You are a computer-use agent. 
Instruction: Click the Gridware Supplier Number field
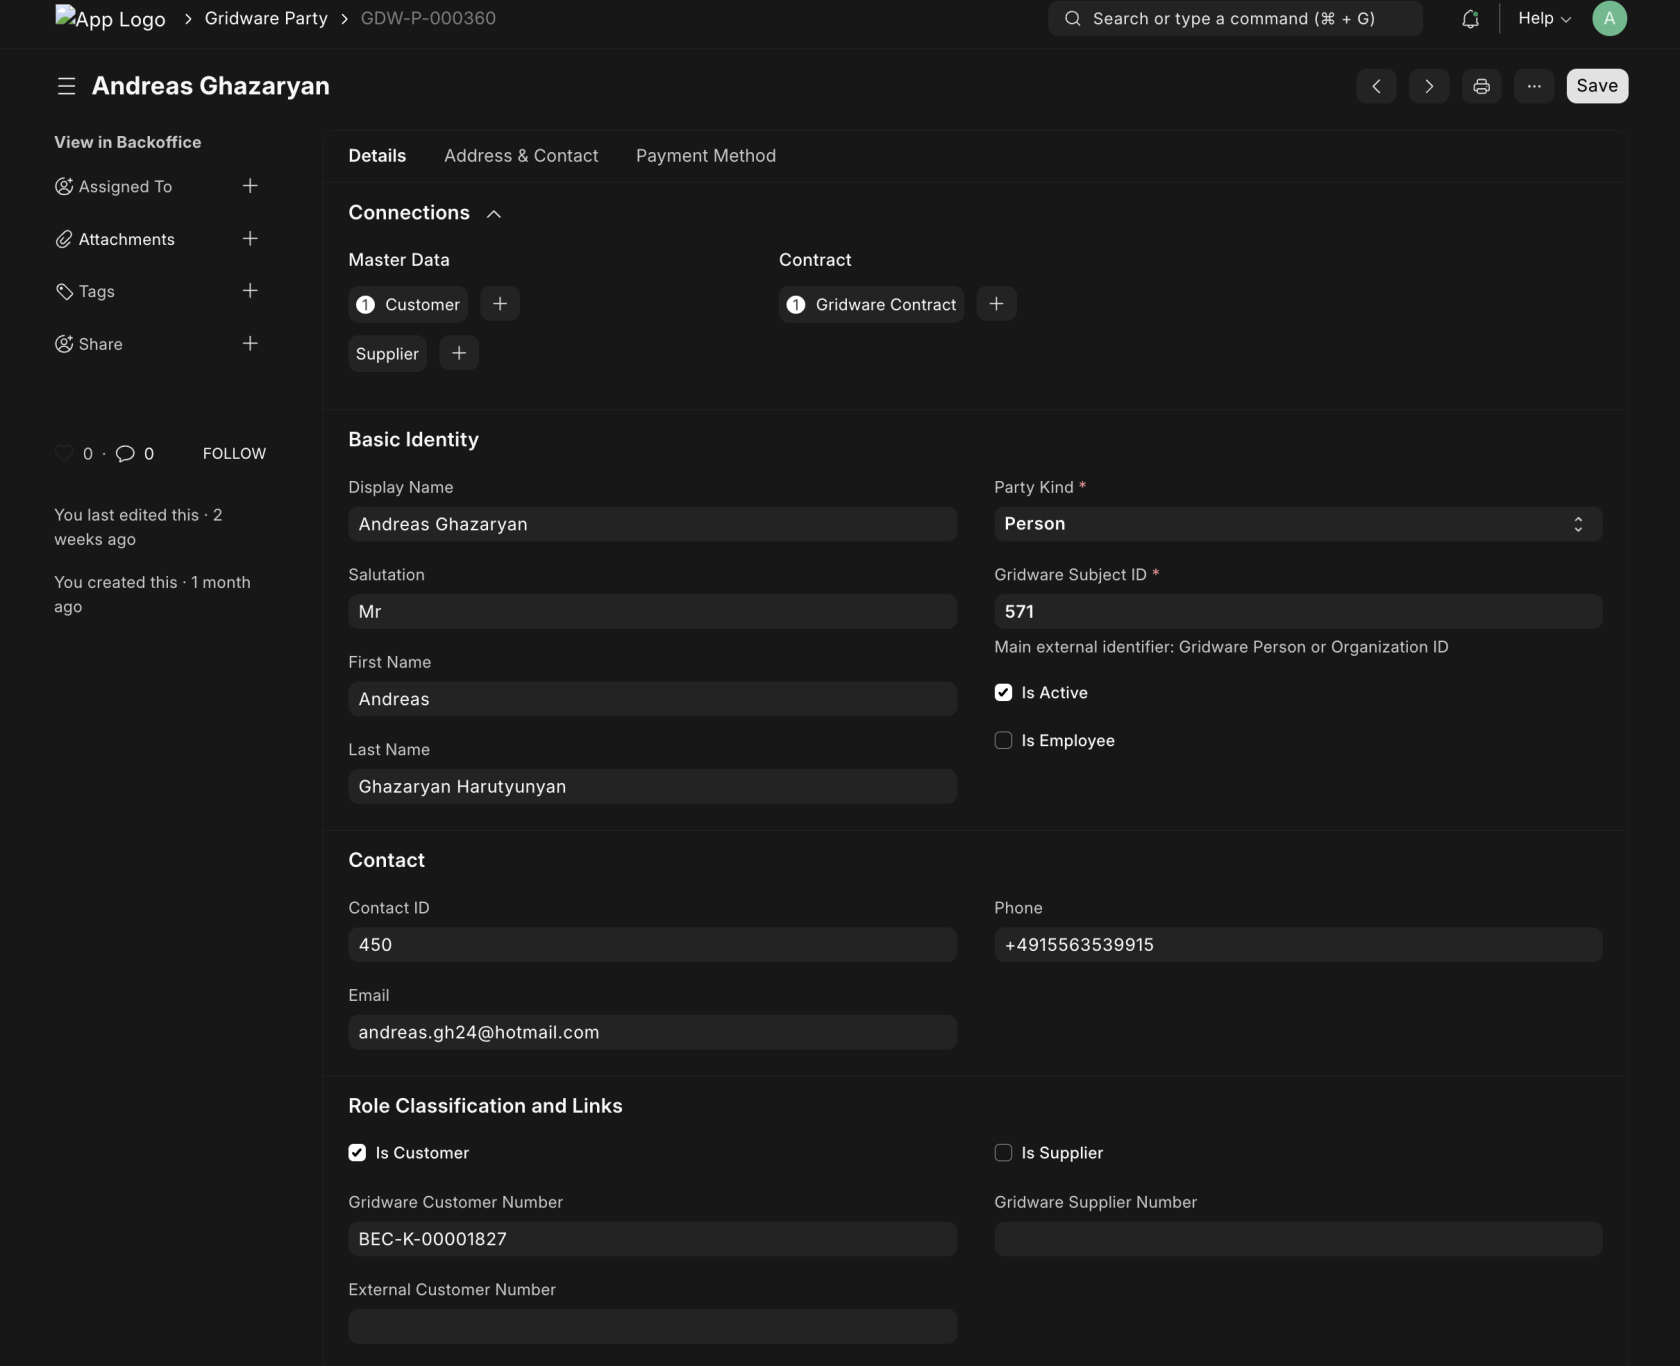pos(1298,1239)
